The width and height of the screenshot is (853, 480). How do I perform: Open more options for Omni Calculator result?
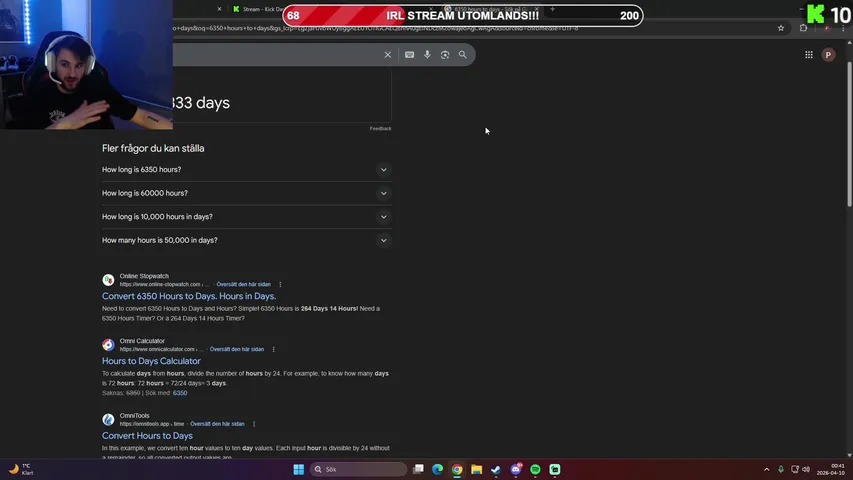[274, 349]
